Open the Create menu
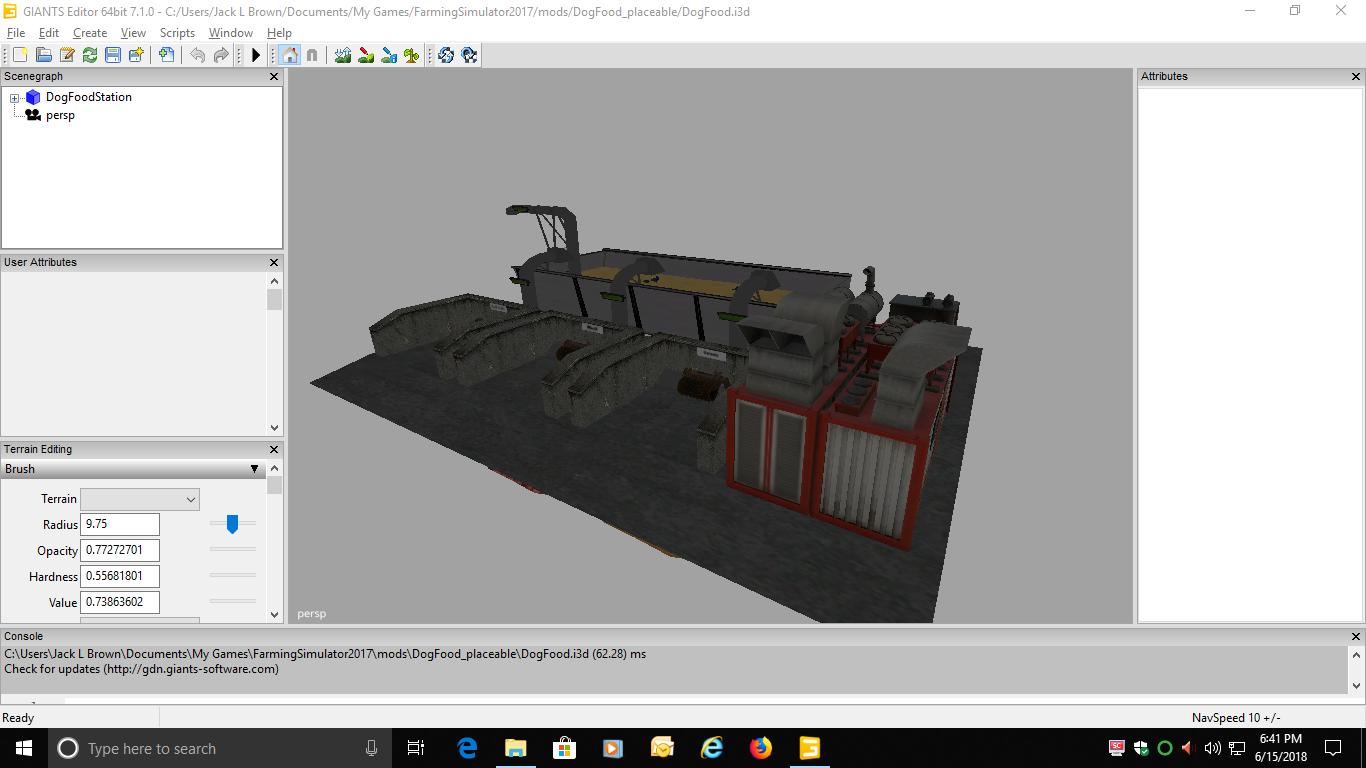Screen dimensions: 1366x768 pos(90,33)
